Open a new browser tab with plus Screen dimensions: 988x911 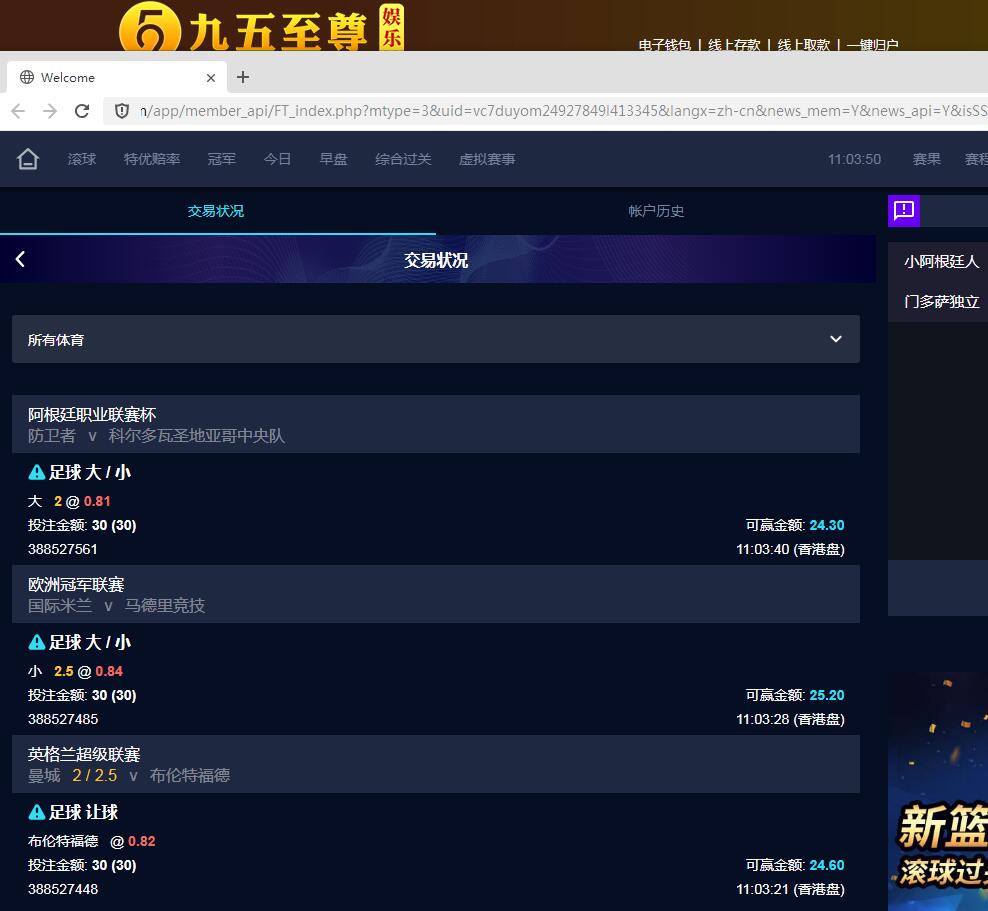point(243,77)
